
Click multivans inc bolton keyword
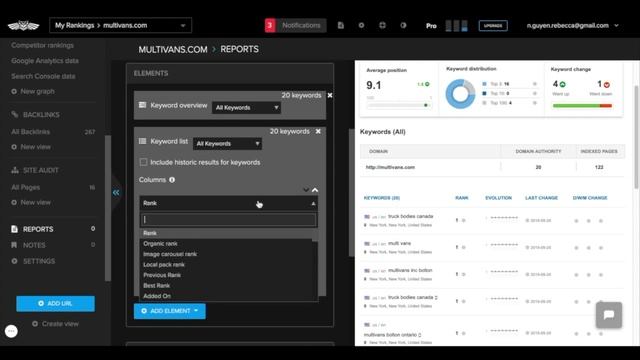(x=410, y=270)
